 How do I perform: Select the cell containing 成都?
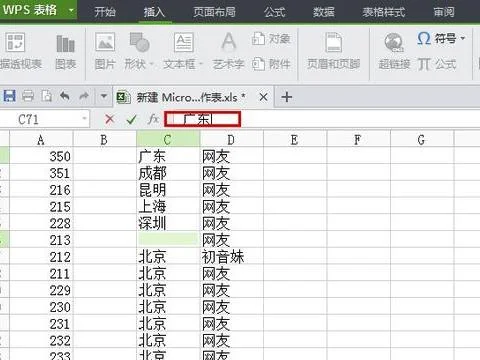tap(168, 173)
